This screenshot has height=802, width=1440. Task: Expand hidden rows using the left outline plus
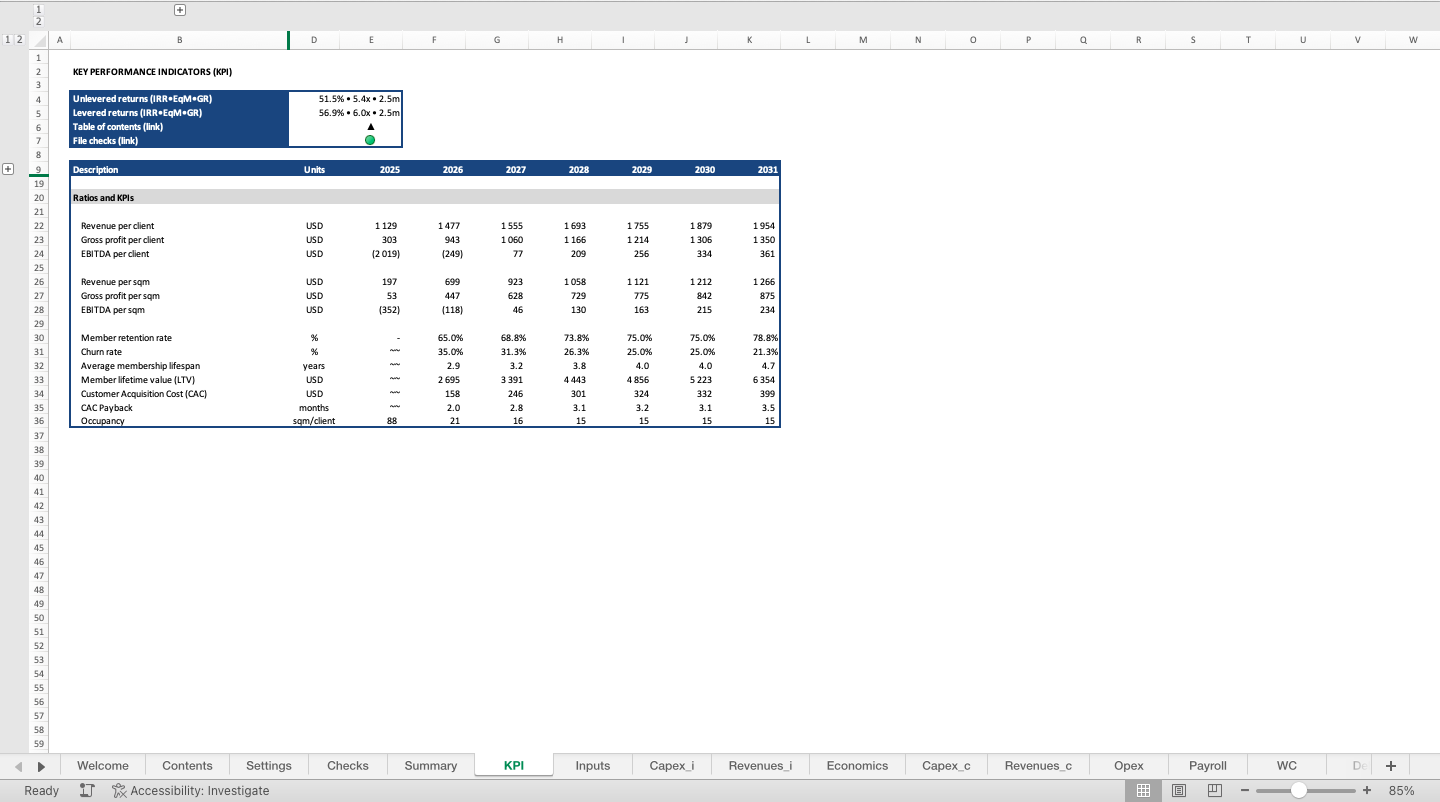click(x=7, y=169)
